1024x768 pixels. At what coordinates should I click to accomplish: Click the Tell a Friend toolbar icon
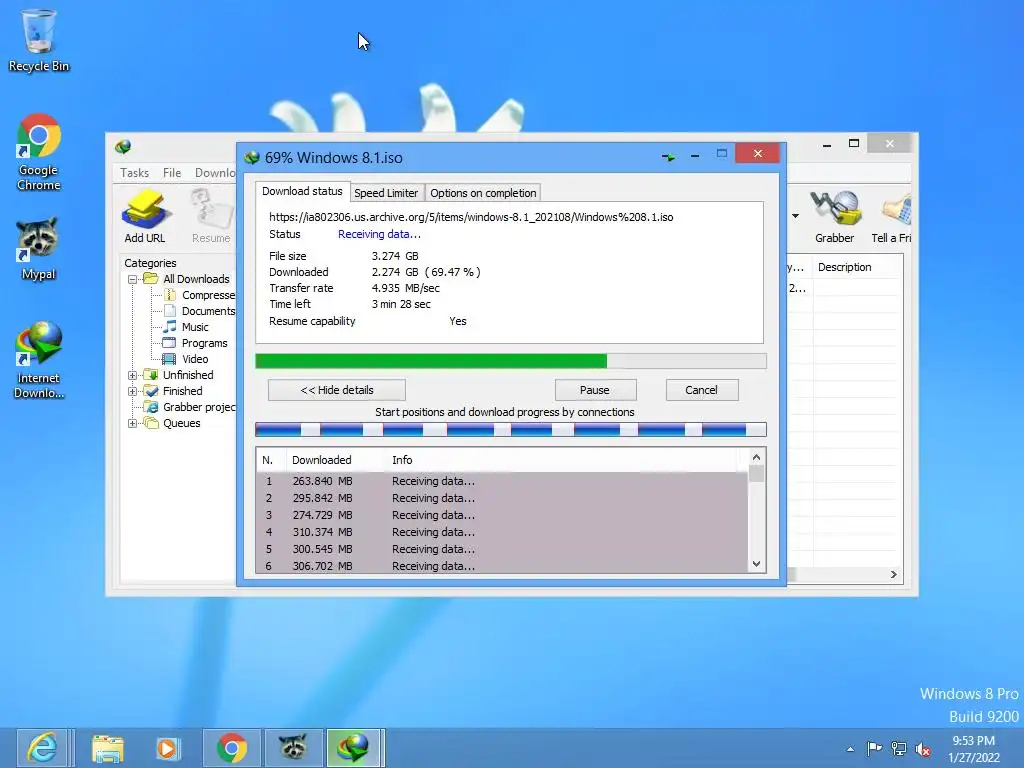892,216
